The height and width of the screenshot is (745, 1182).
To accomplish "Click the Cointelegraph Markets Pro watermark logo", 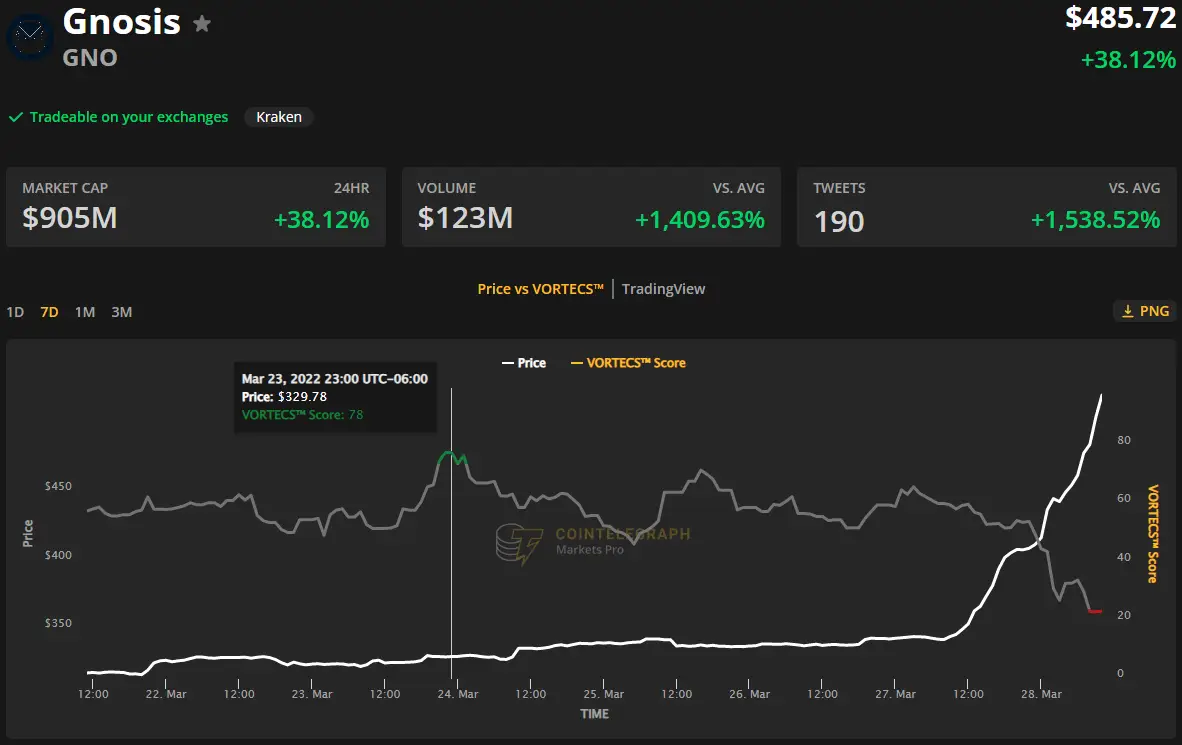I will 519,544.
